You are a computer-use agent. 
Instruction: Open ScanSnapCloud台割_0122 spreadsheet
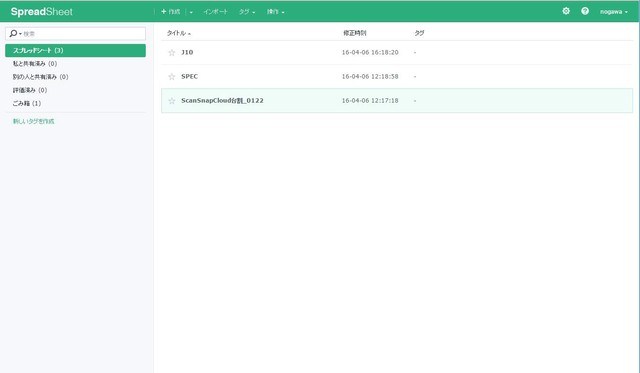[x=222, y=100]
